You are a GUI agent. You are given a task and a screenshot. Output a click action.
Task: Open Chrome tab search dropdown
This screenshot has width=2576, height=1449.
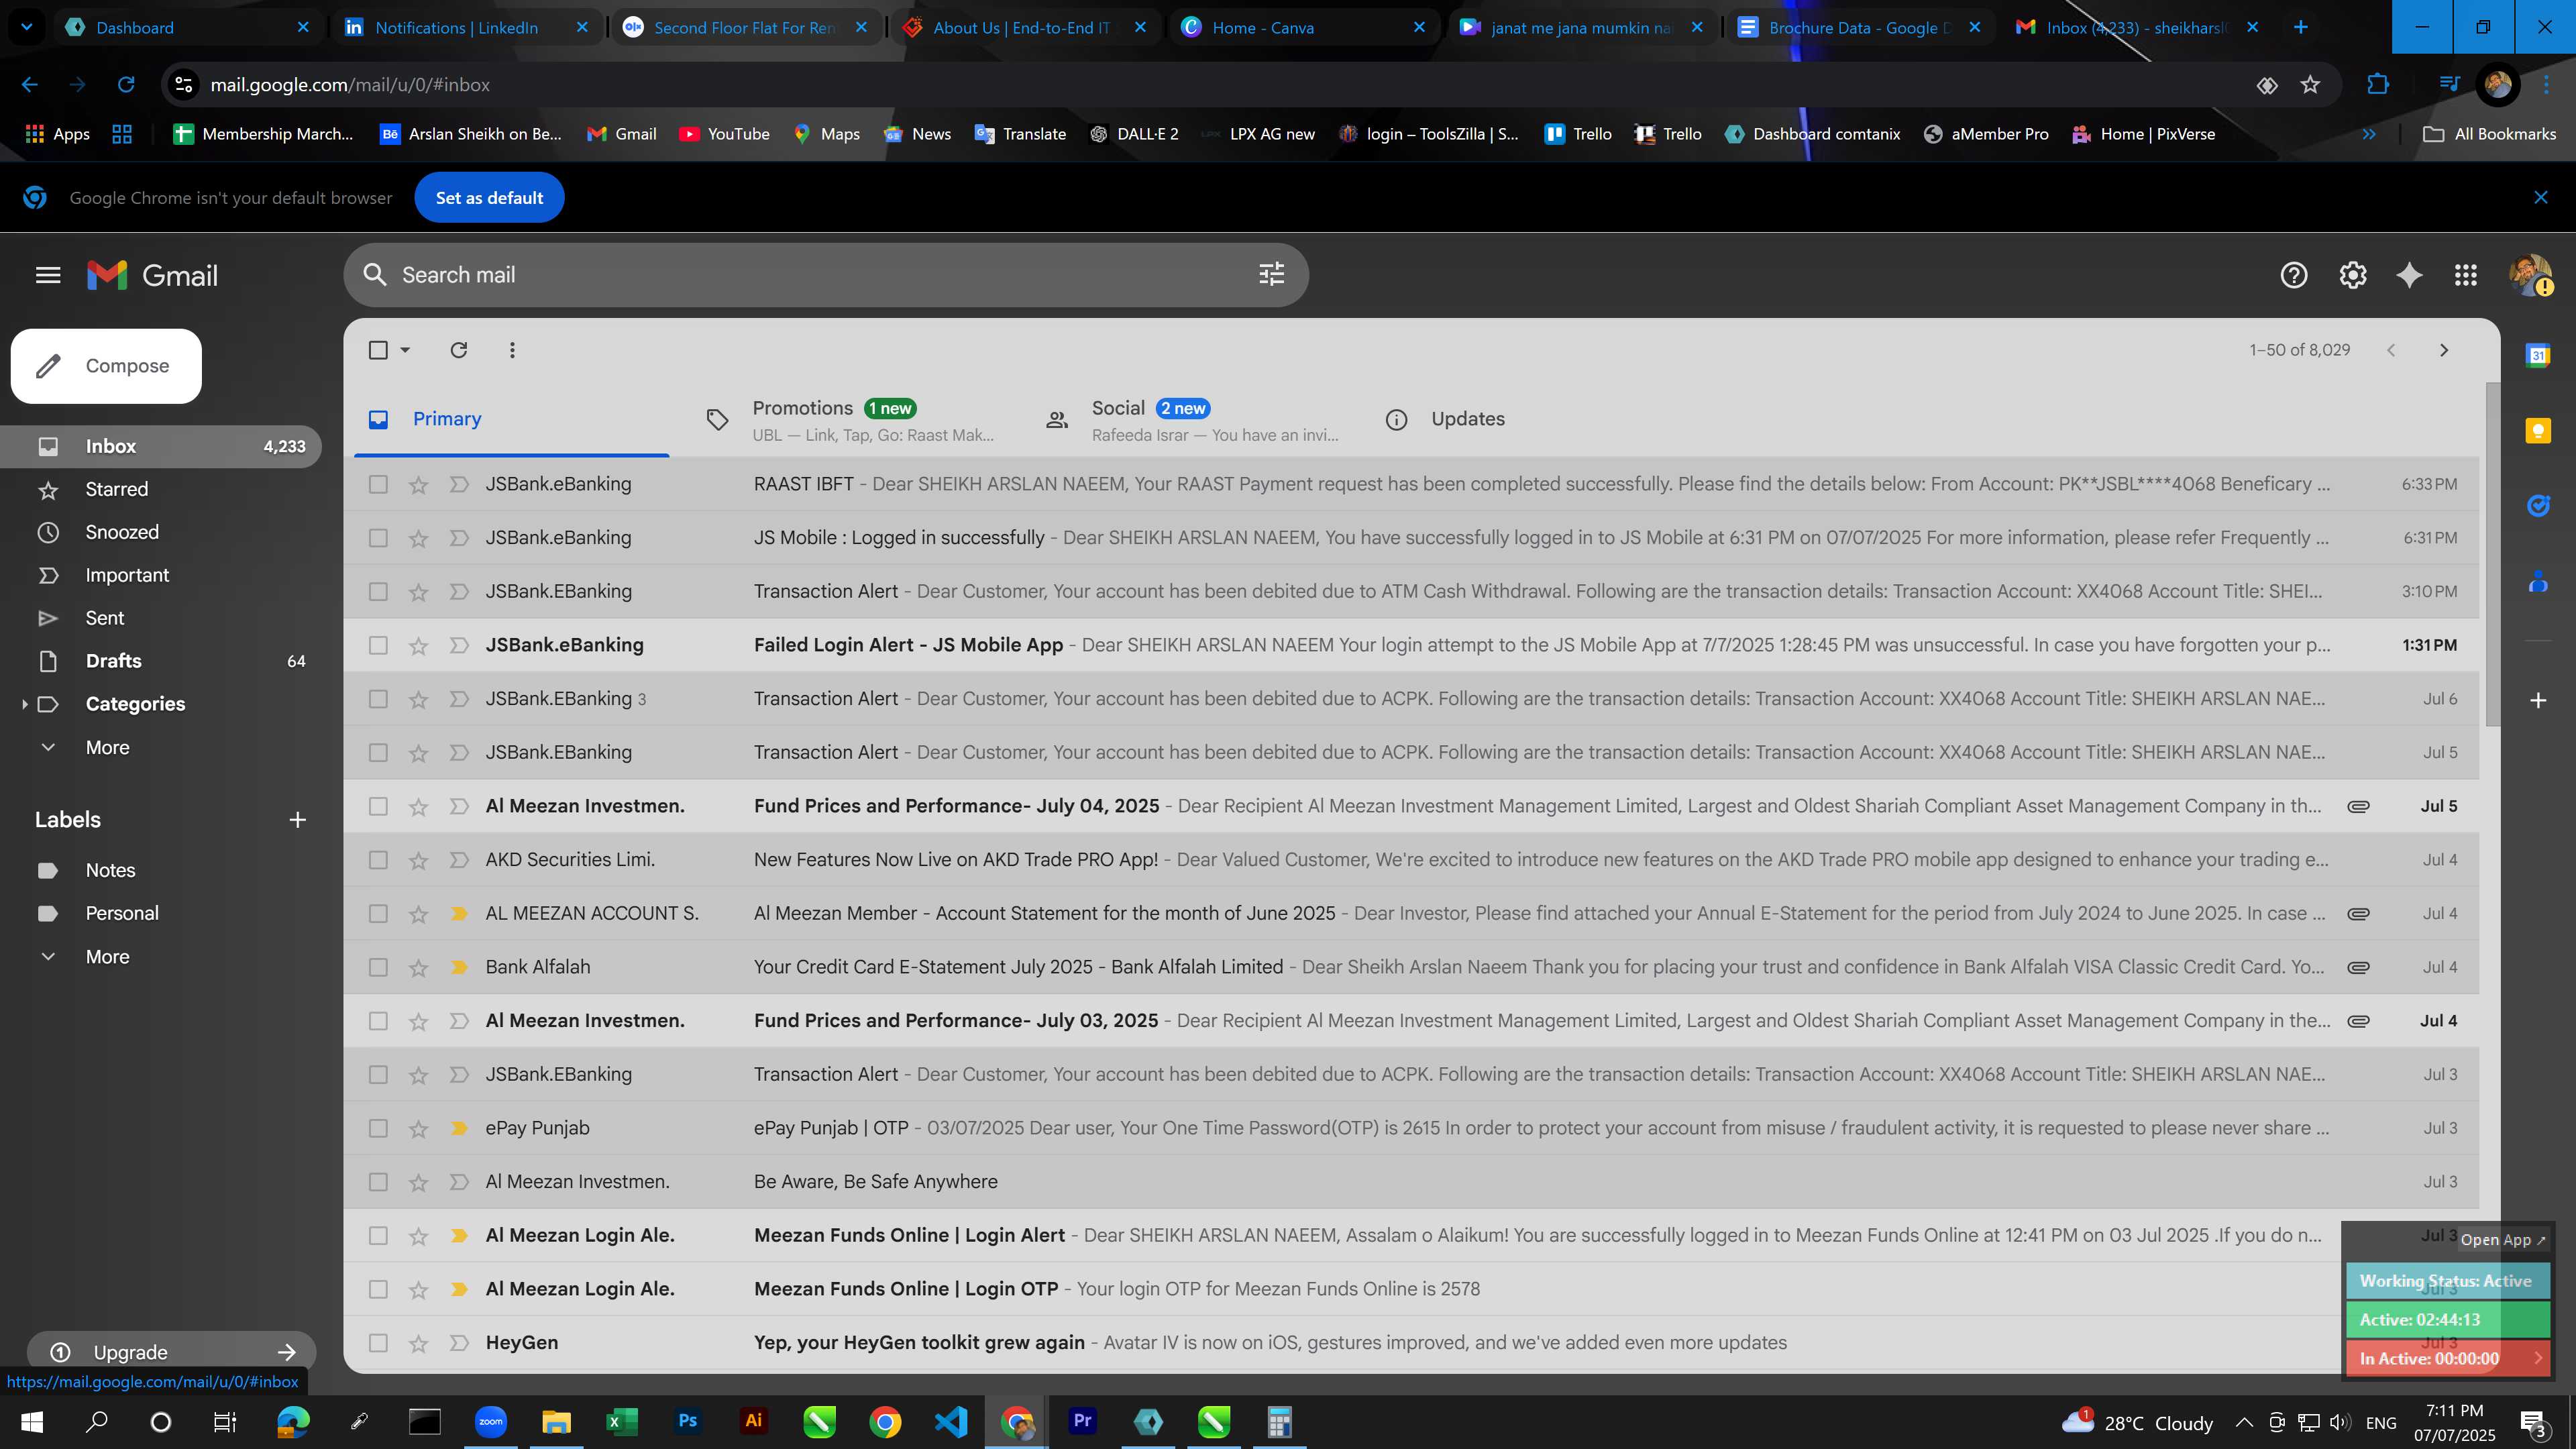27,27
